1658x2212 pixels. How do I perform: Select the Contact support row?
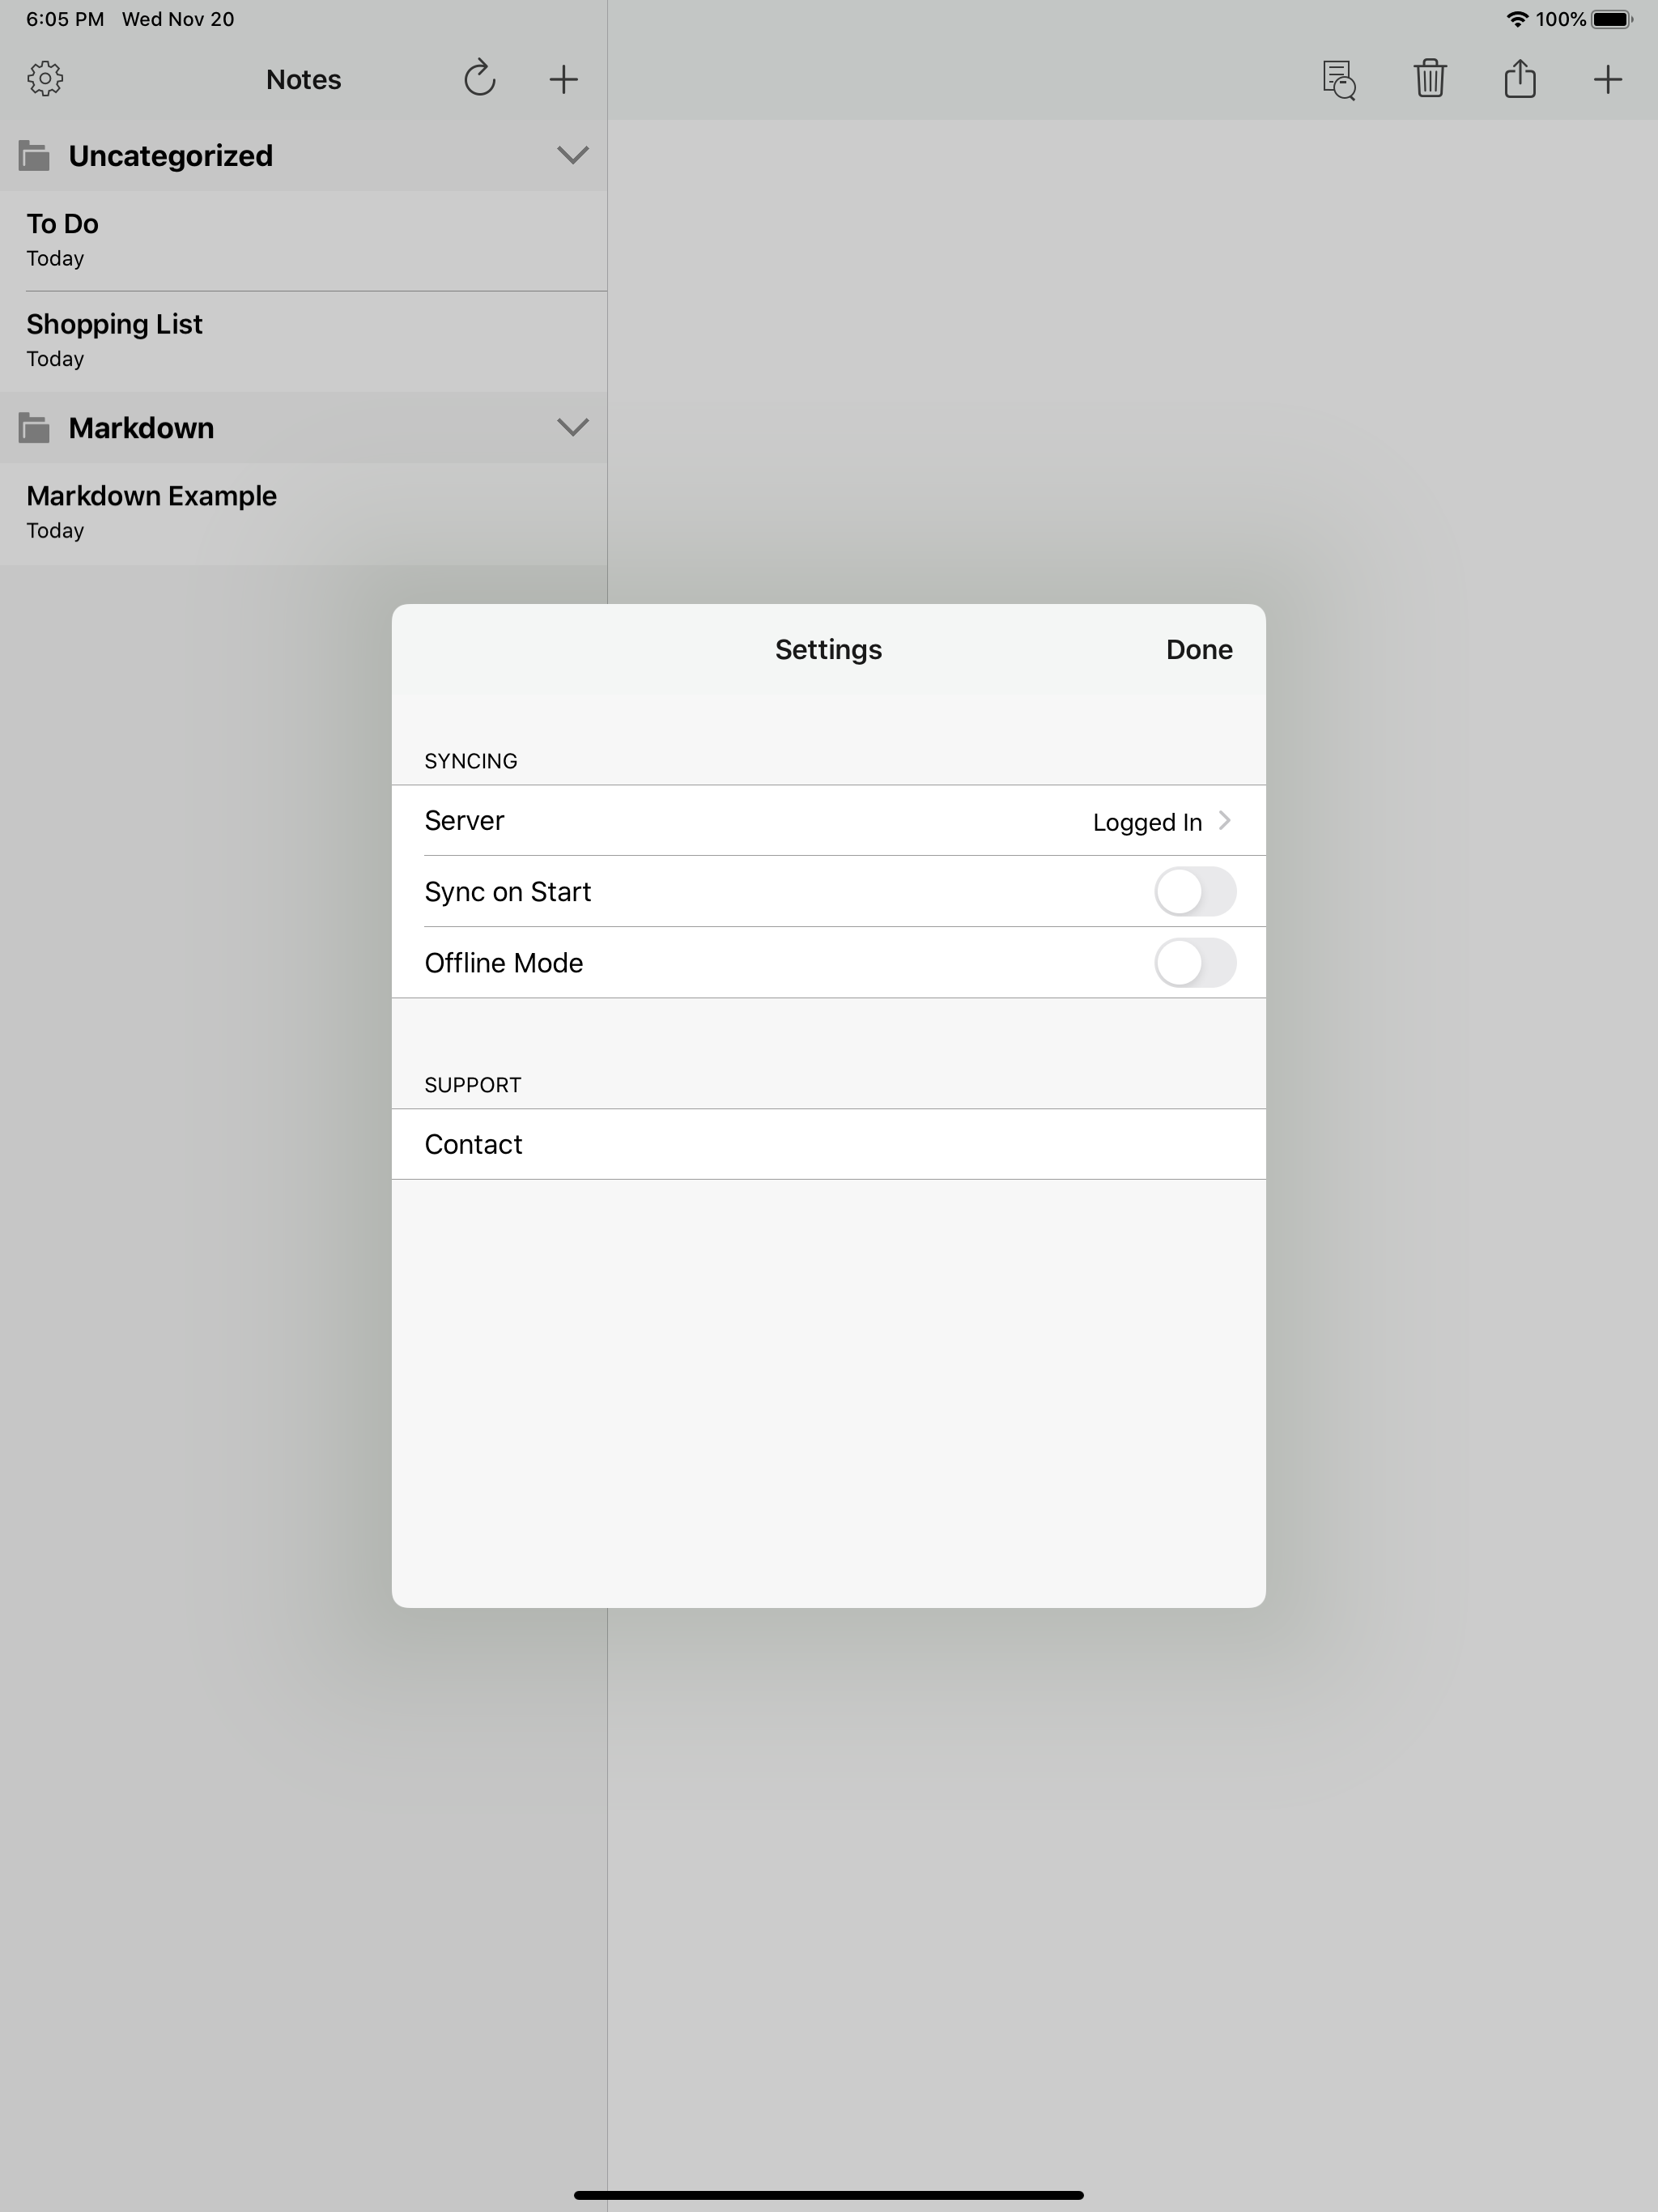pos(828,1144)
